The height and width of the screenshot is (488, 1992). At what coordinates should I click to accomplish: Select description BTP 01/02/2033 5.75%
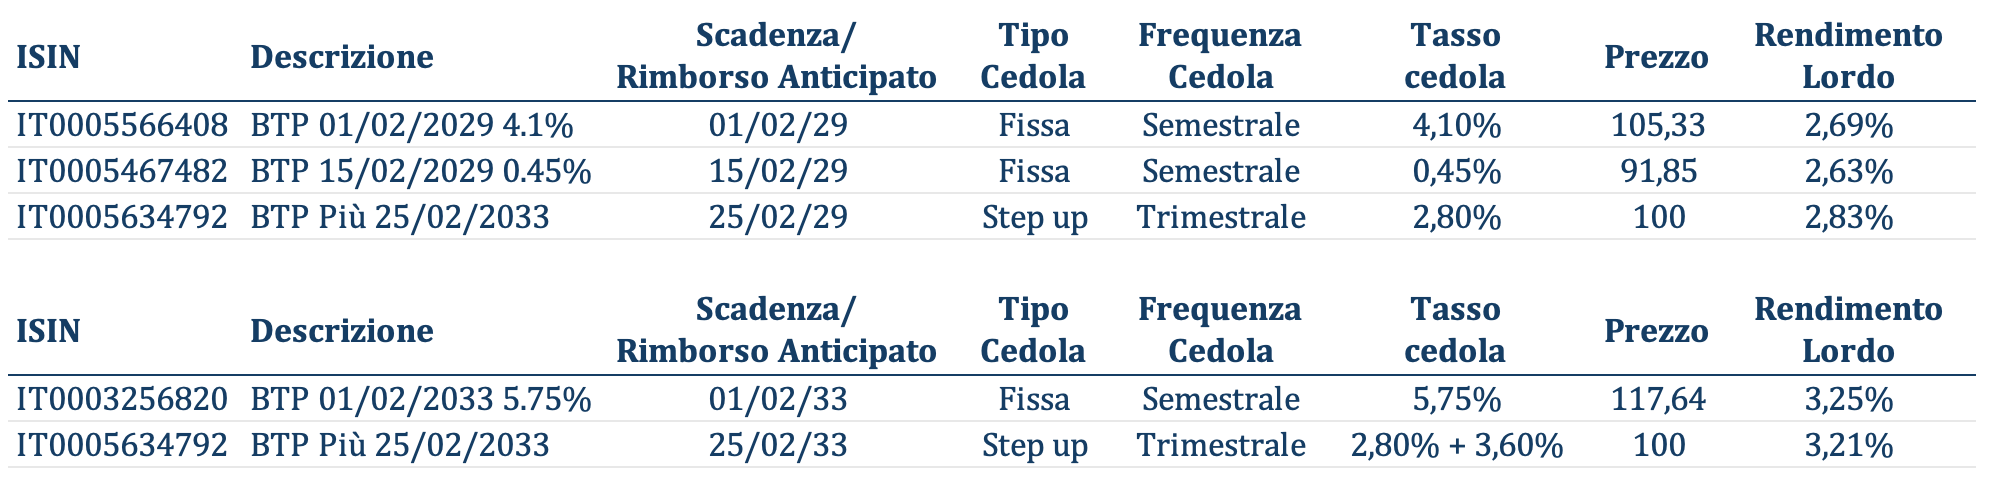tap(421, 400)
